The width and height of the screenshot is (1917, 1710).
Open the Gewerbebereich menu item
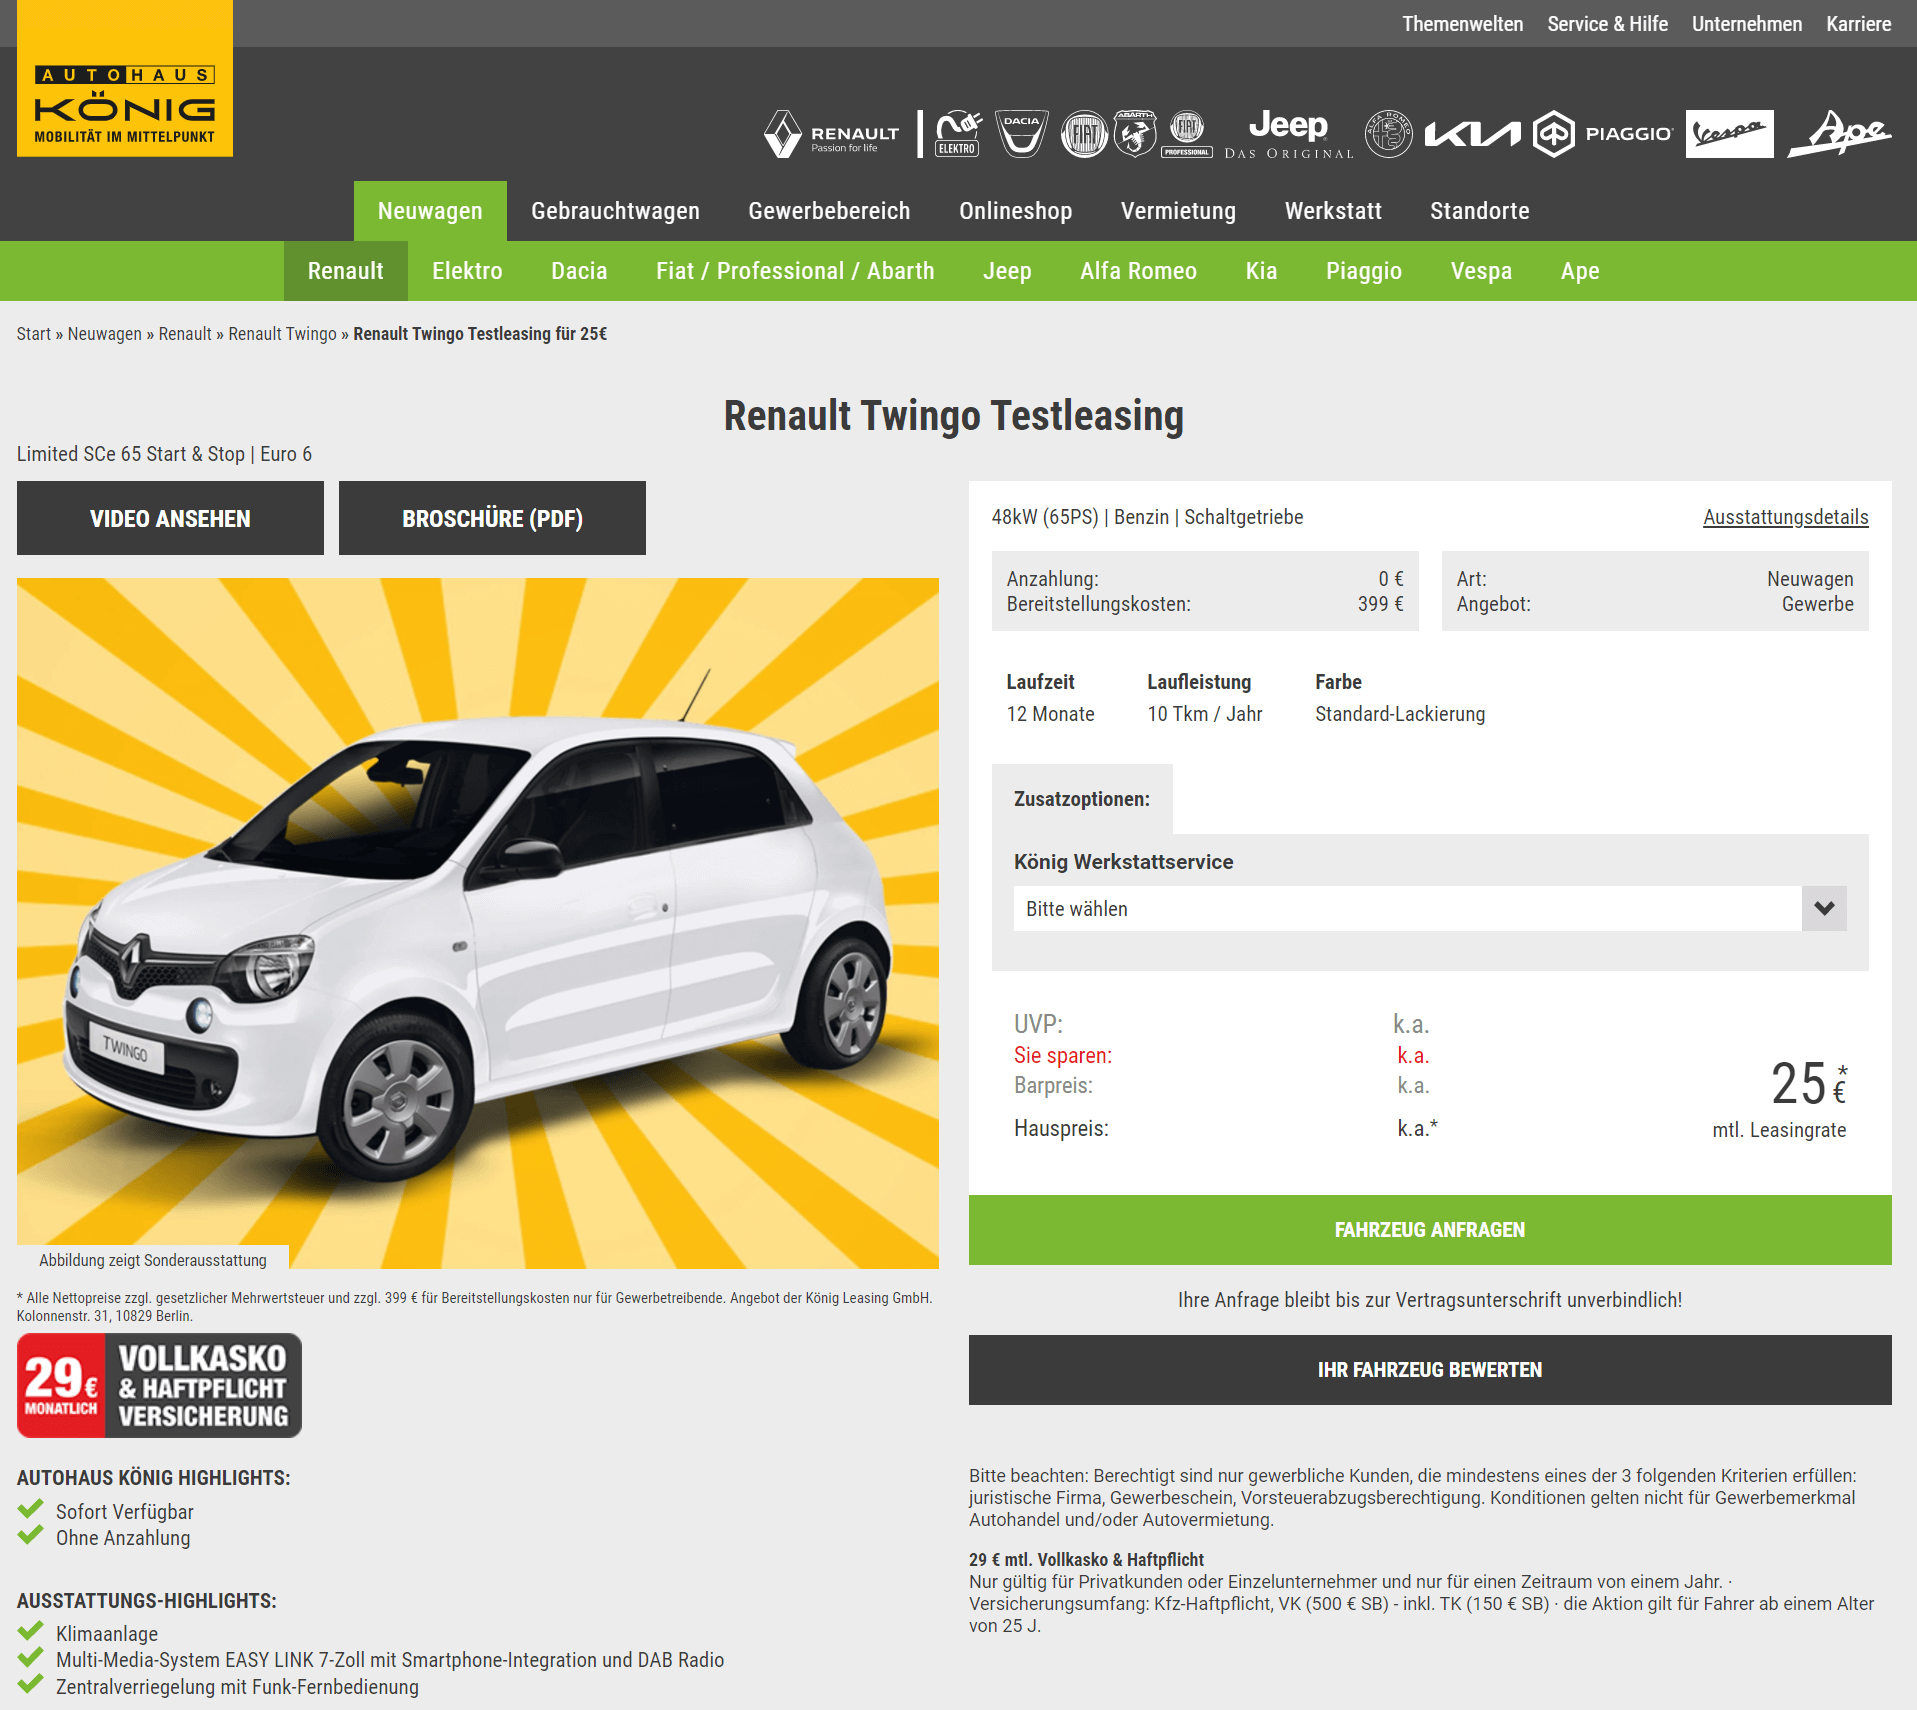pos(829,211)
